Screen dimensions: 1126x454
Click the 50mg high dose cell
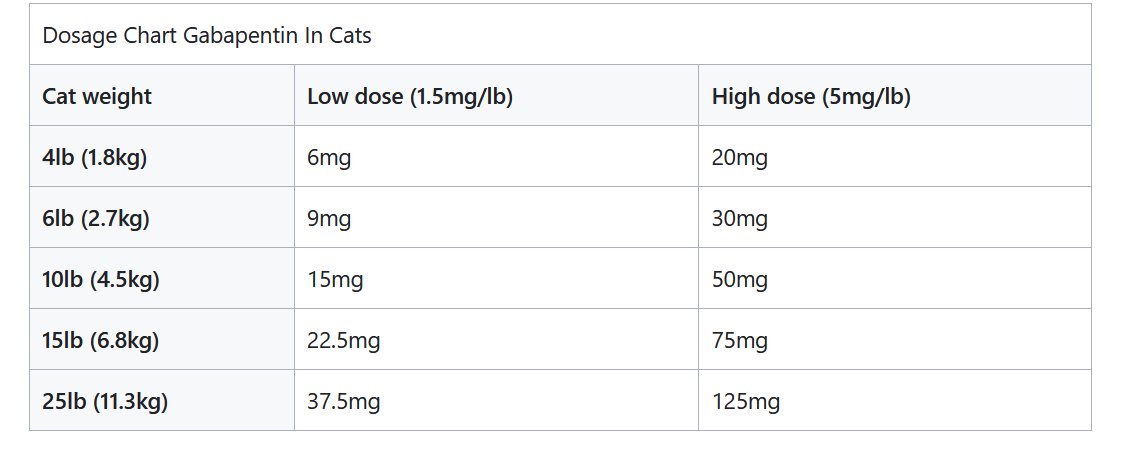point(740,280)
